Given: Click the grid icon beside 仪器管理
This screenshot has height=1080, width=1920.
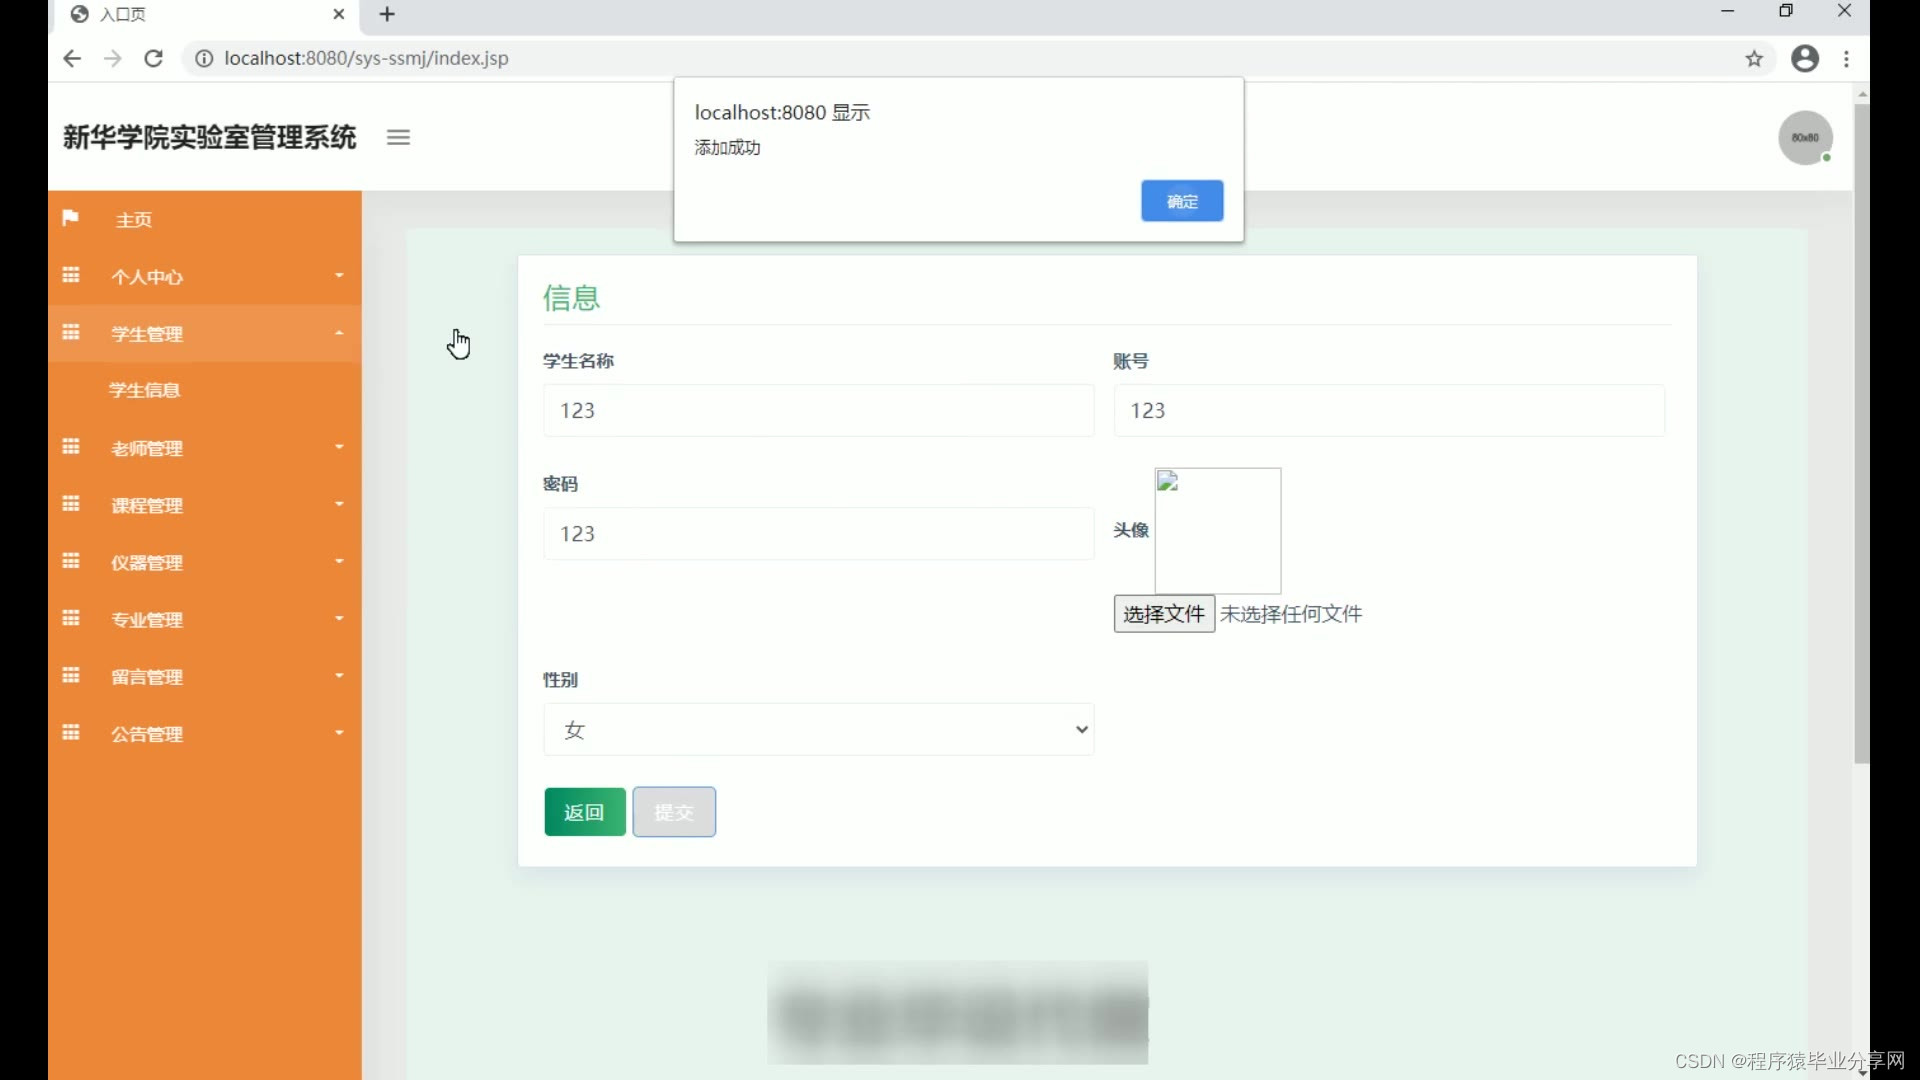Looking at the screenshot, I should 71,561.
